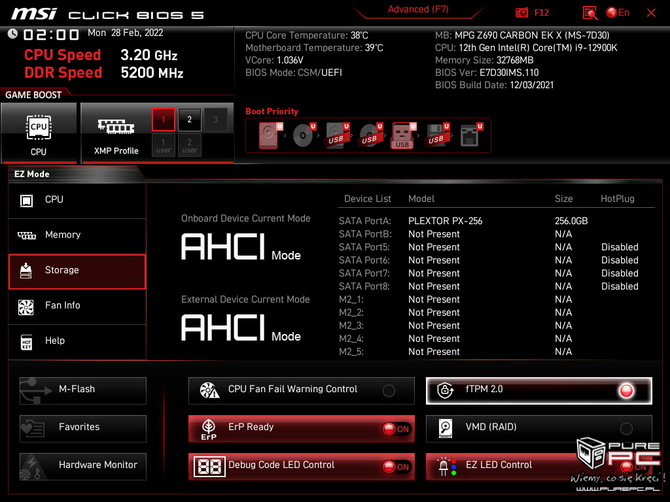Close the BIOS with the X button

[651, 13]
